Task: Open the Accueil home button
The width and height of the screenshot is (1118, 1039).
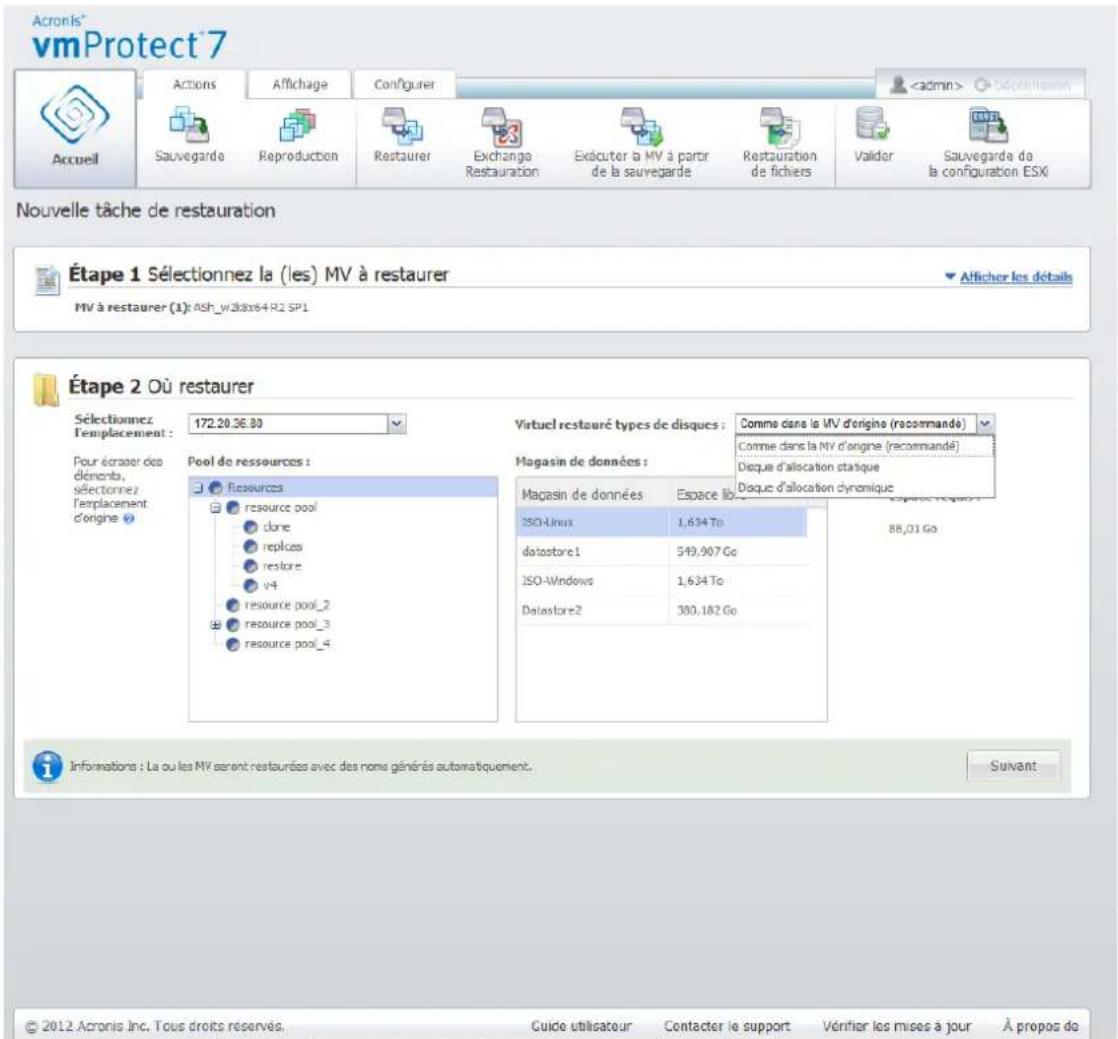Action: 75,128
